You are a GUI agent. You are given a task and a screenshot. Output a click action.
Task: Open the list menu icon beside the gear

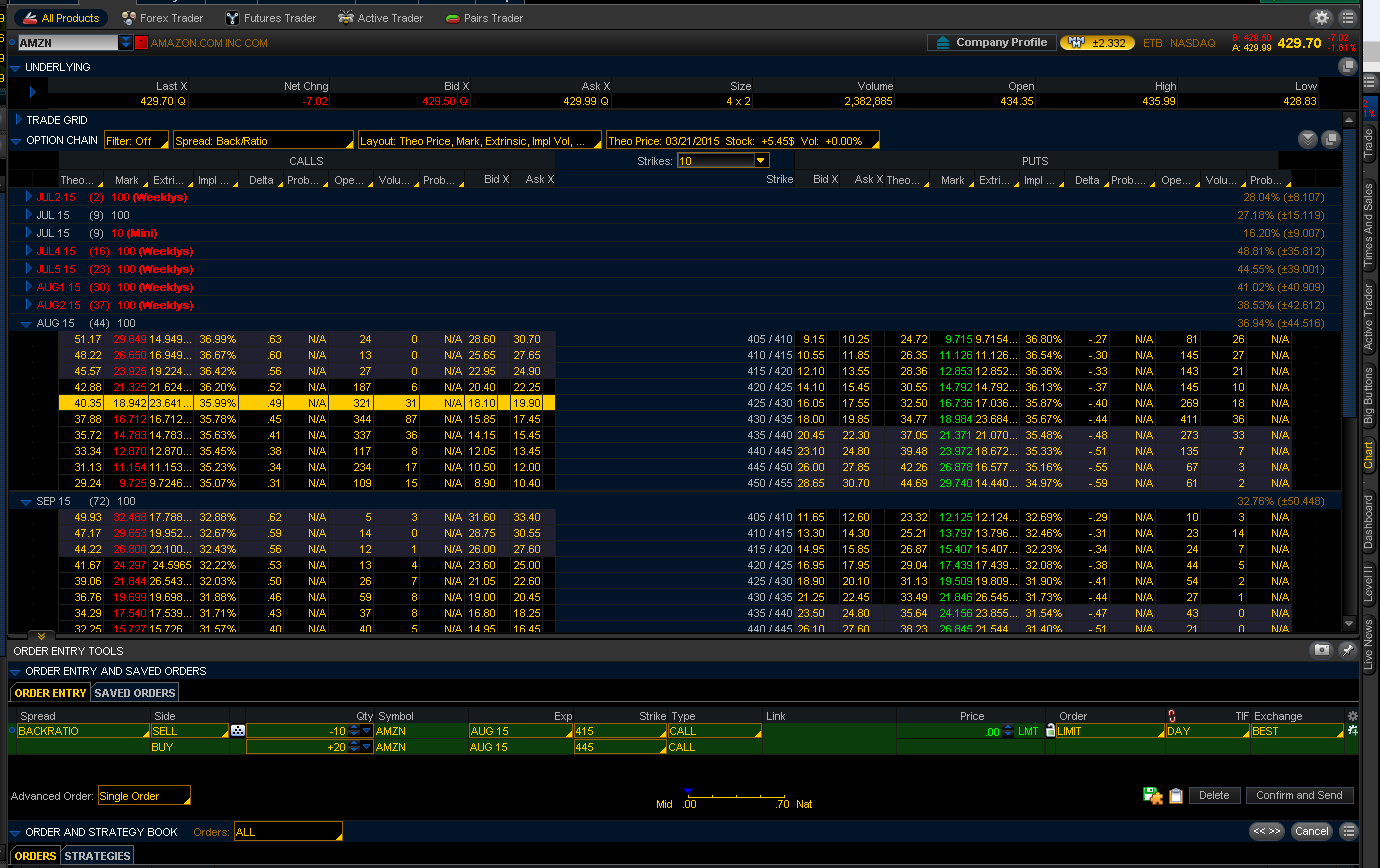(1348, 18)
